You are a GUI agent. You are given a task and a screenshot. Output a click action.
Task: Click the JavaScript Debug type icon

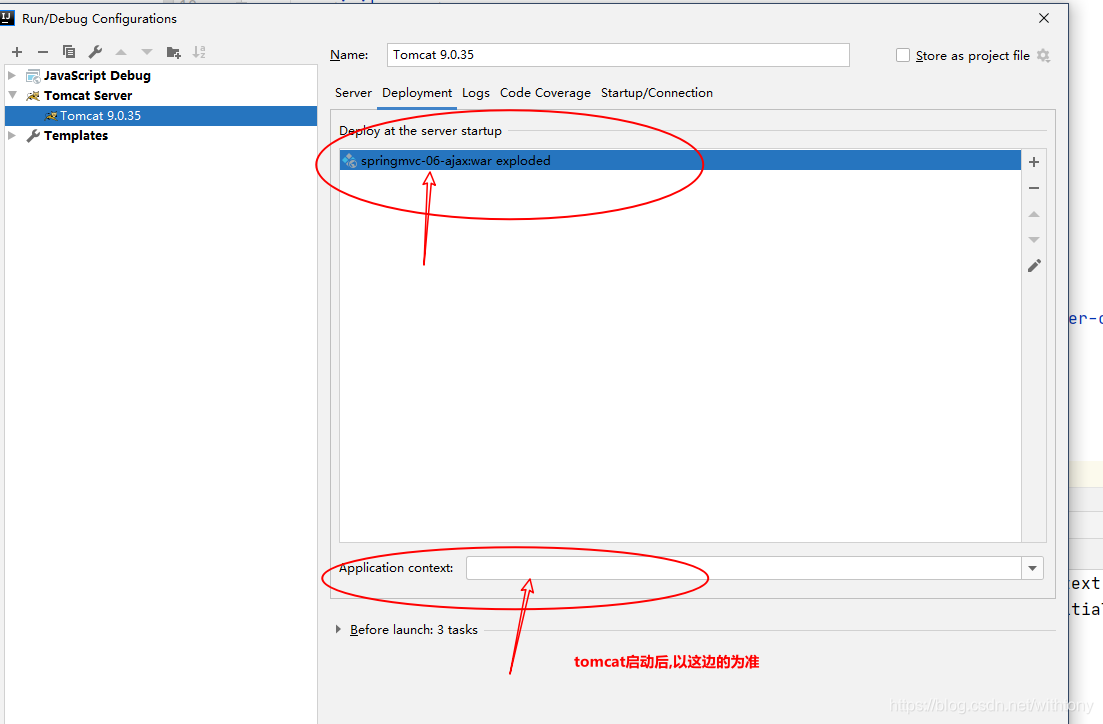pyautogui.click(x=33, y=76)
